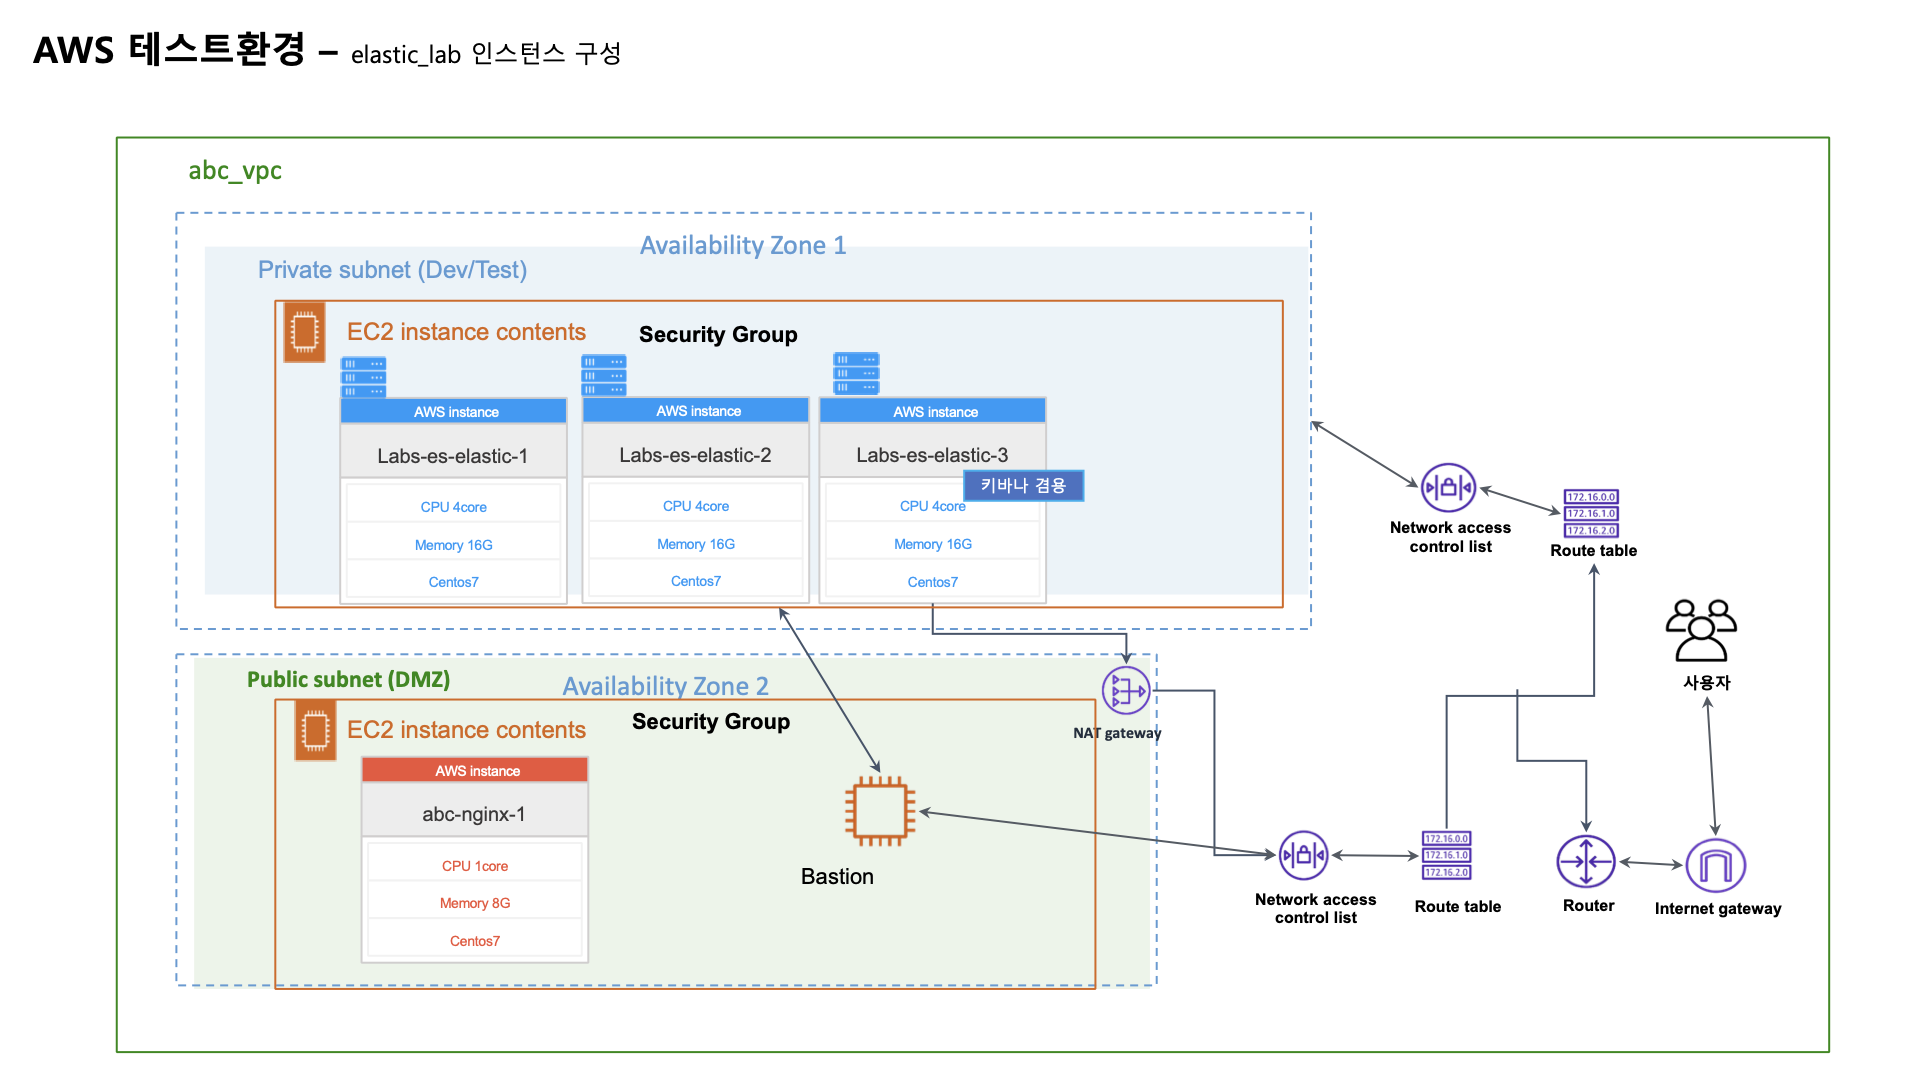Viewport: 1920px width, 1080px height.
Task: Select the Router icon
Action: click(x=1586, y=862)
